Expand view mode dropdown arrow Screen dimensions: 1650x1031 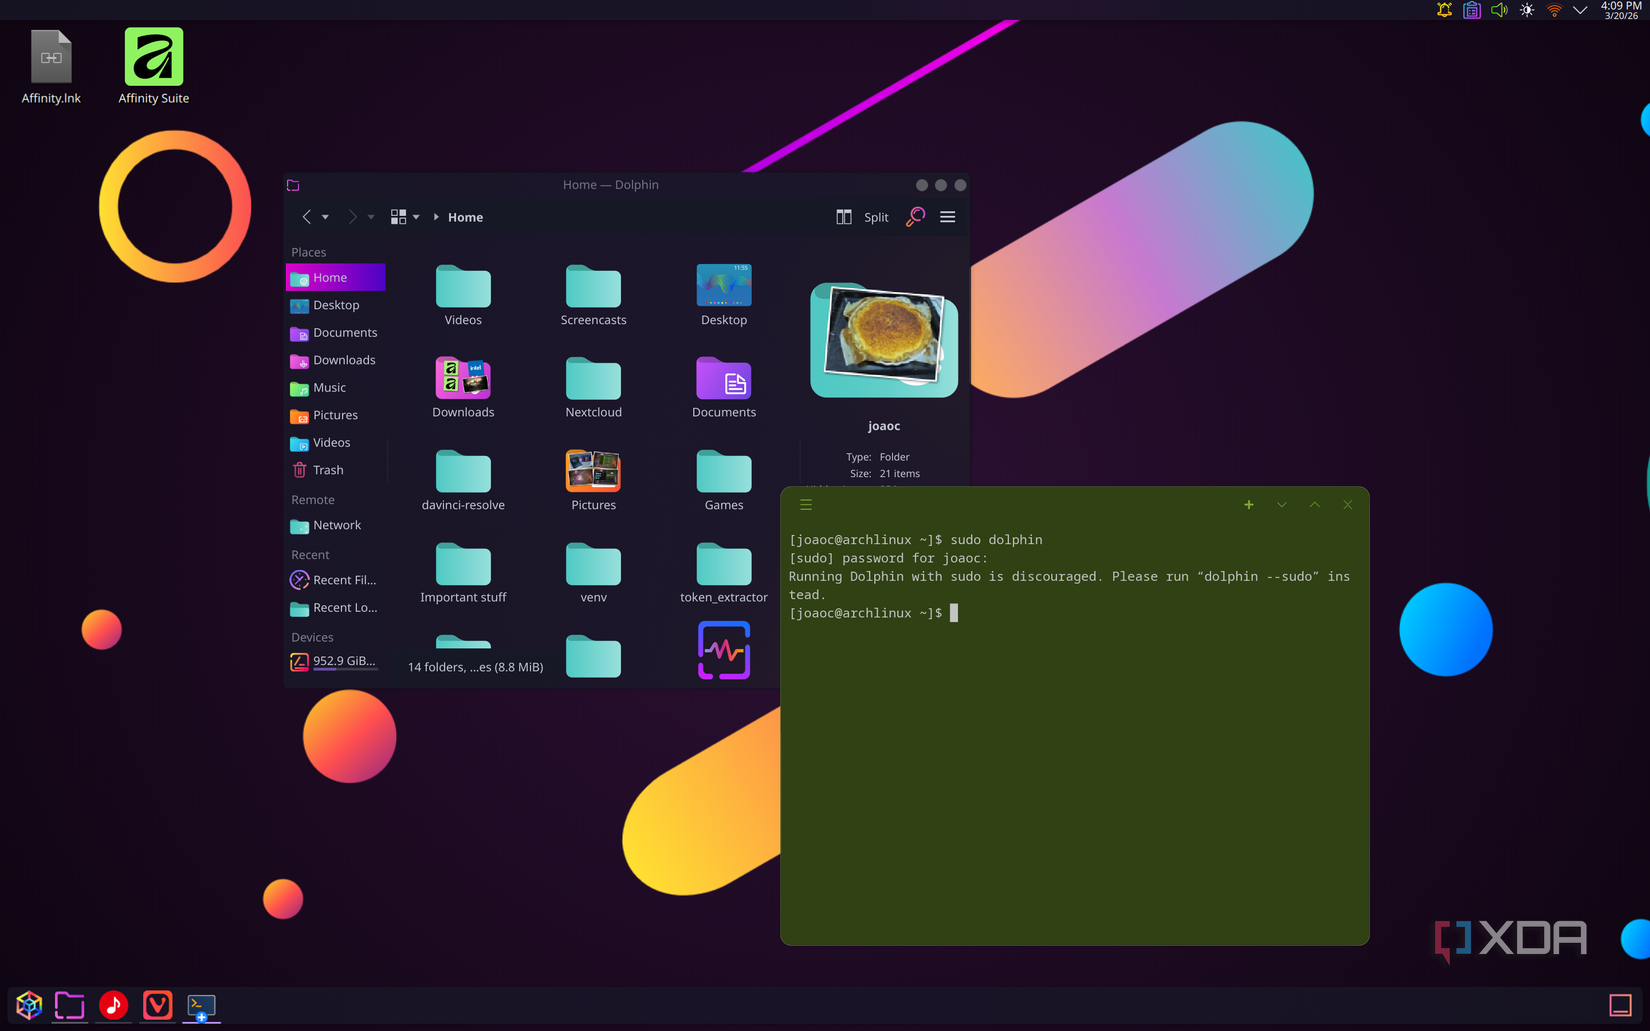[416, 217]
